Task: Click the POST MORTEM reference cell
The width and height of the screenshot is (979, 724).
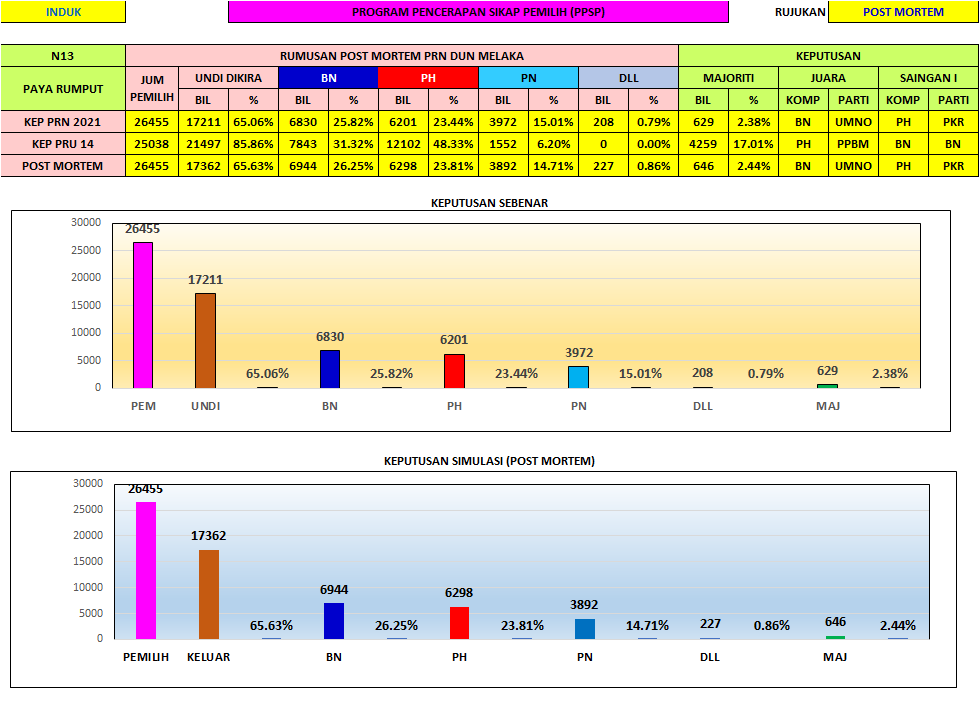Action: tap(903, 12)
